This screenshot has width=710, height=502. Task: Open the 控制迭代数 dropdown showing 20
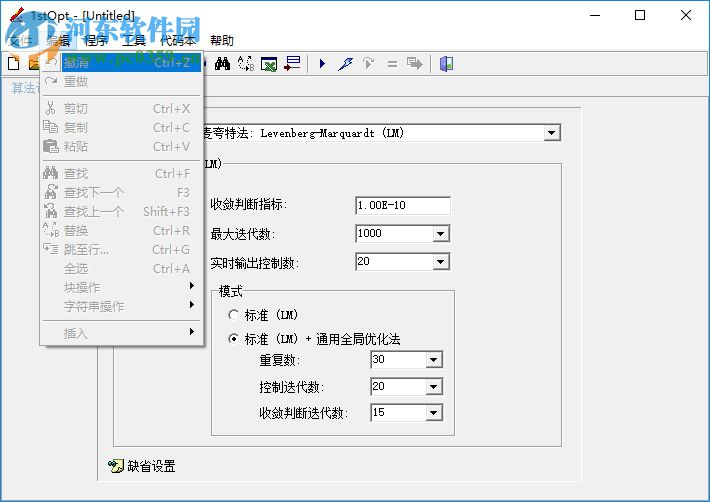(433, 387)
